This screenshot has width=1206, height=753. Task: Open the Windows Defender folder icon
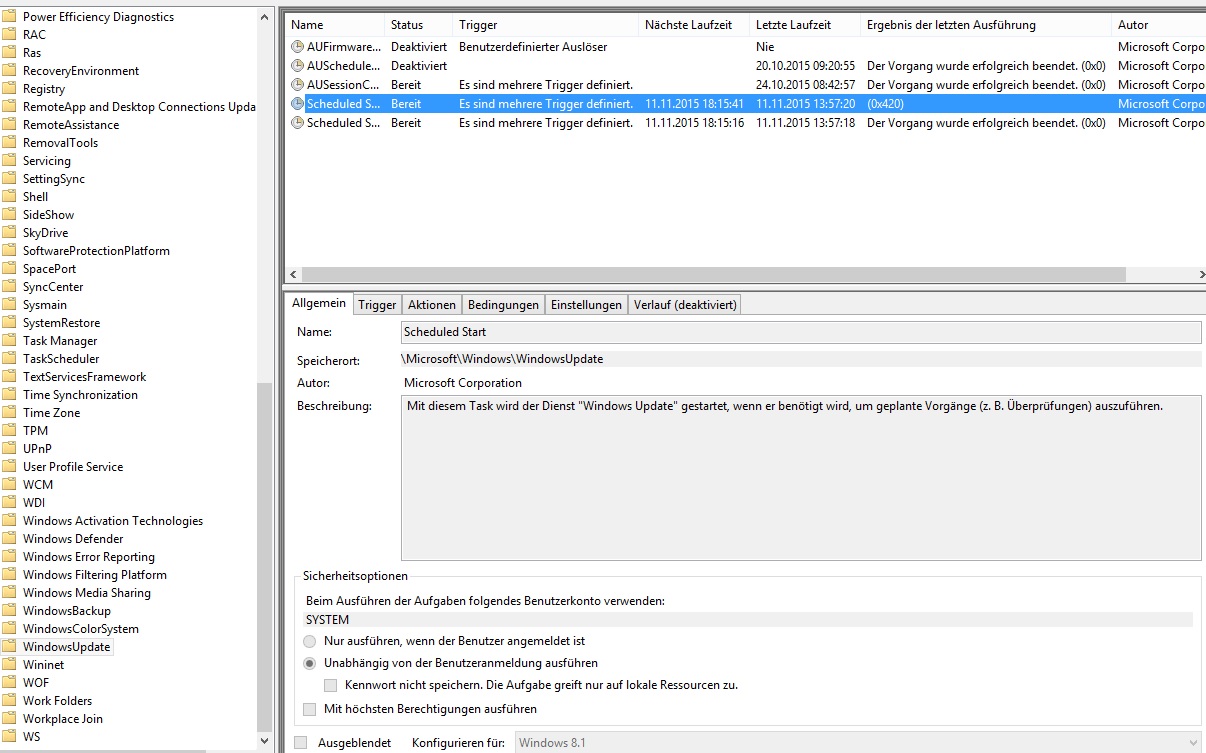click(x=10, y=539)
